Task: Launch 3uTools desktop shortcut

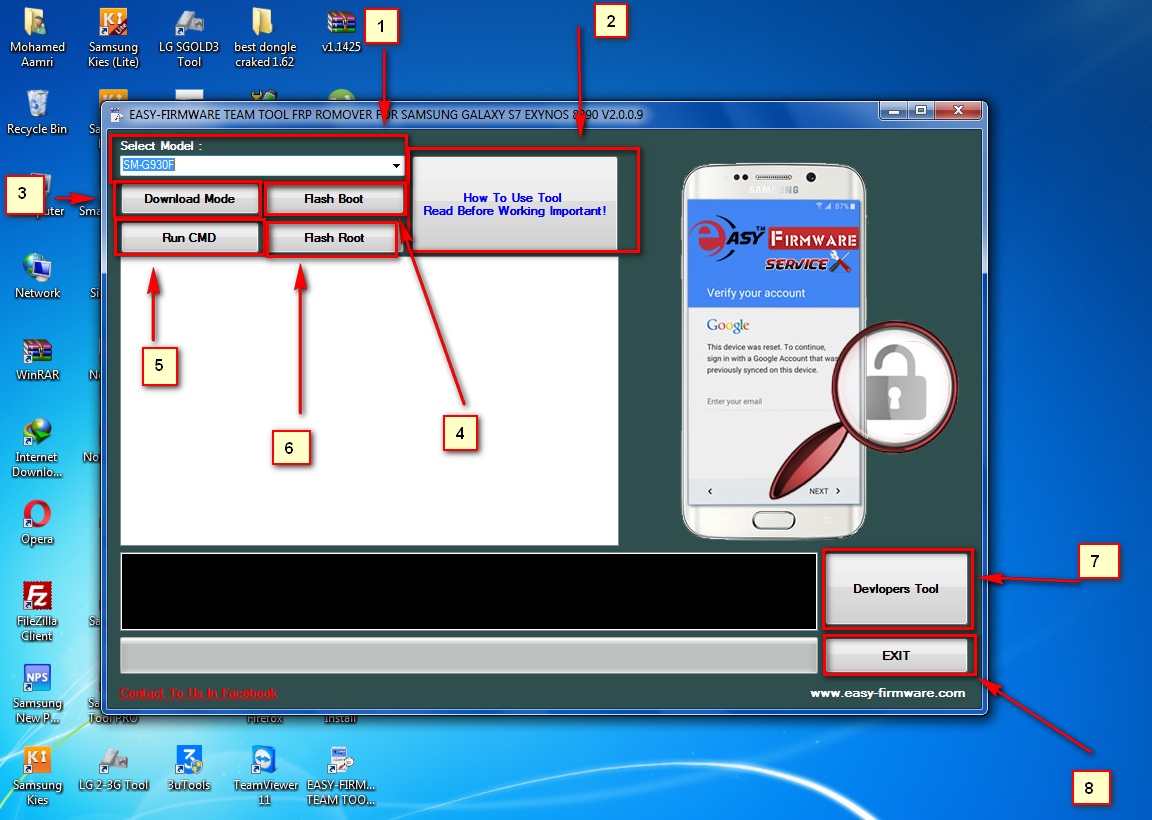Action: pos(189,769)
